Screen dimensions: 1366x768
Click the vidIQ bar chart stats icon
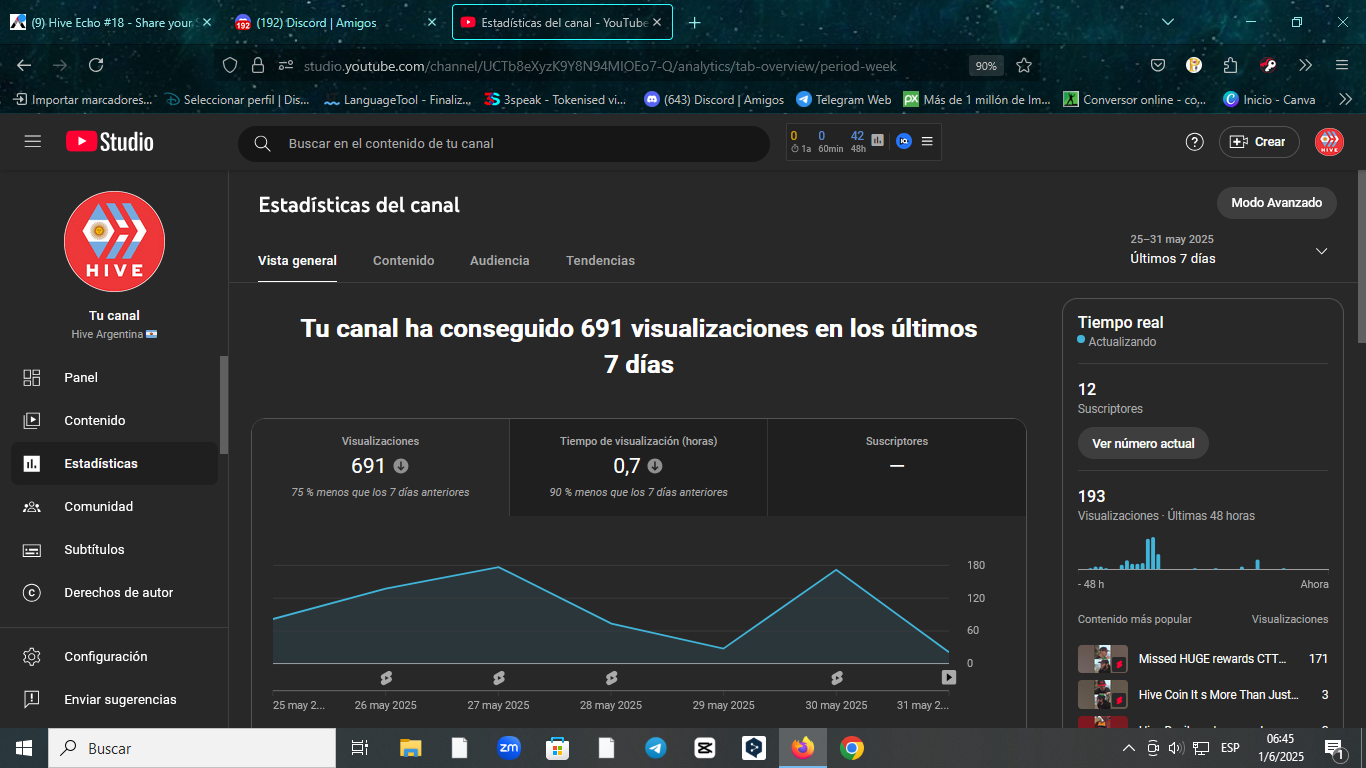878,142
